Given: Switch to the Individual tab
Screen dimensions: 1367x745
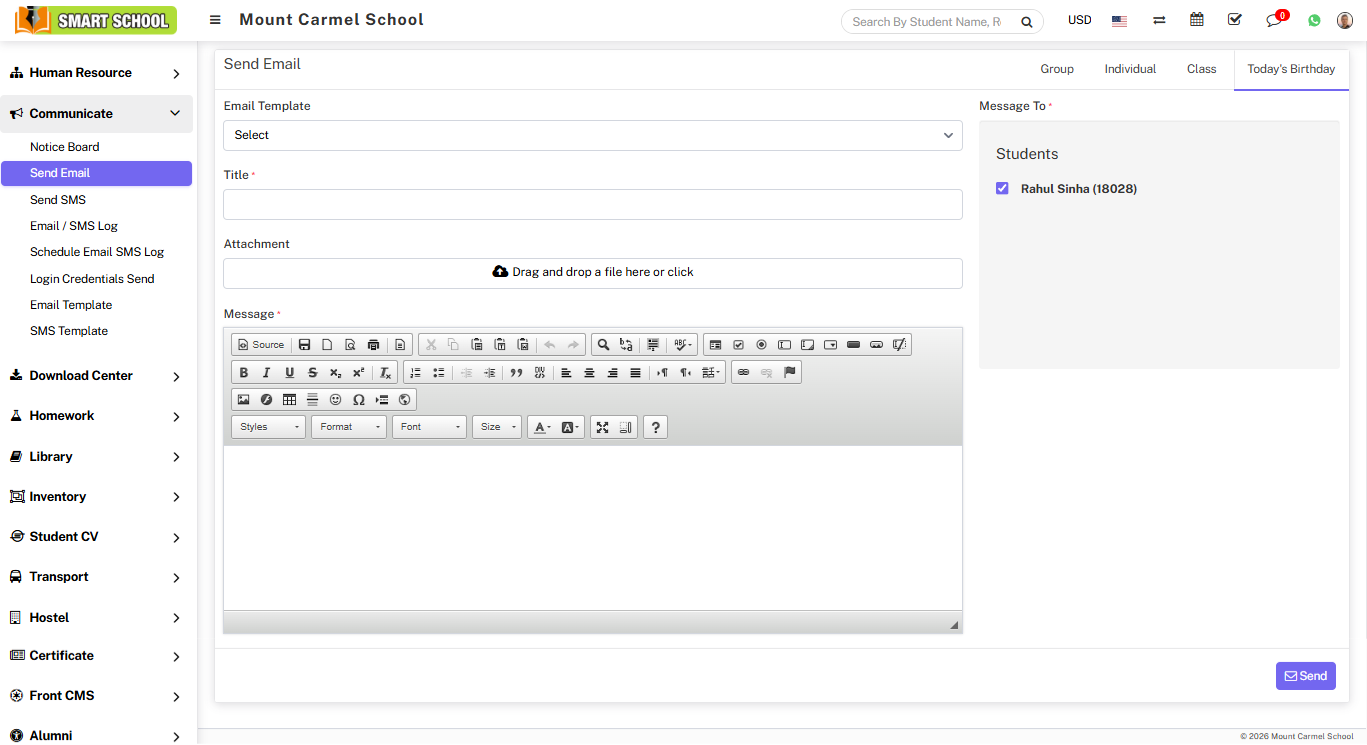Looking at the screenshot, I should [x=1130, y=69].
